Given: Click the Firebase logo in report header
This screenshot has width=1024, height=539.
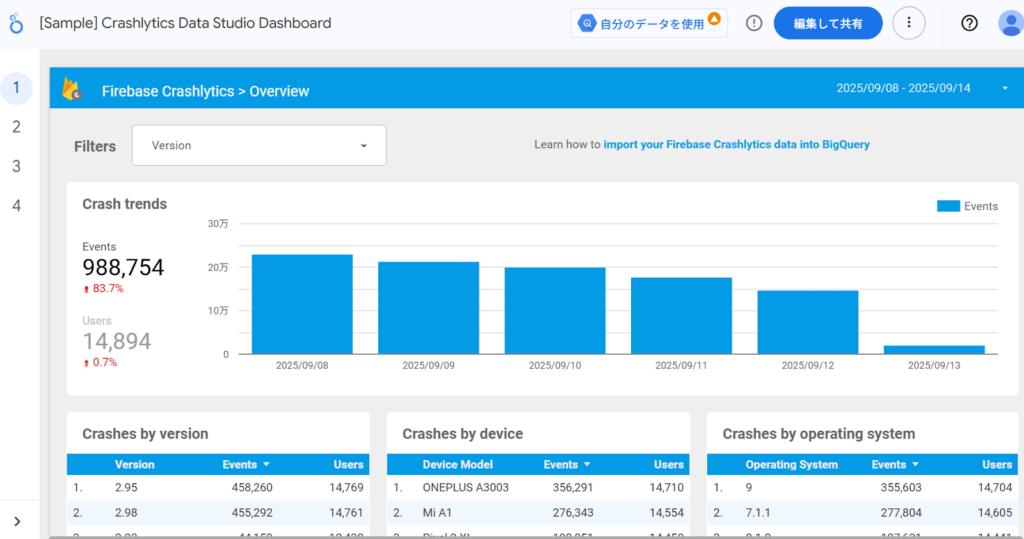Looking at the screenshot, I should 72,90.
